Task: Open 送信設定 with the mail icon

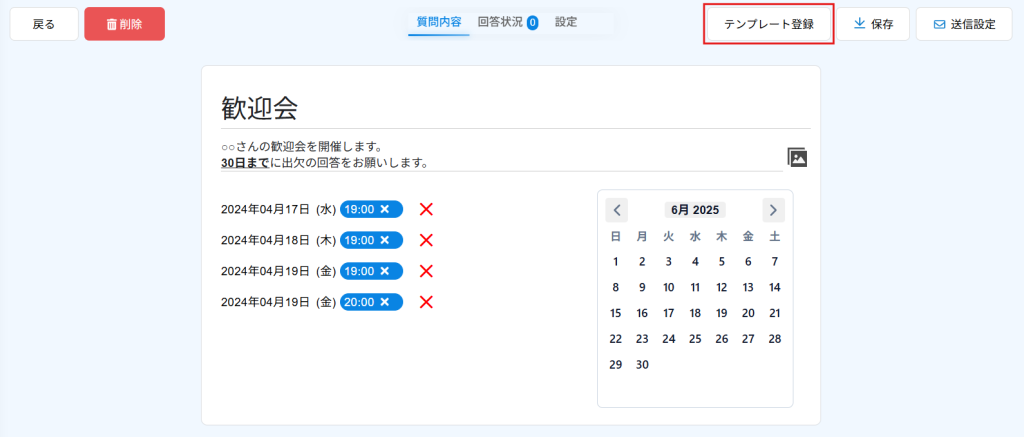Action: (x=964, y=25)
